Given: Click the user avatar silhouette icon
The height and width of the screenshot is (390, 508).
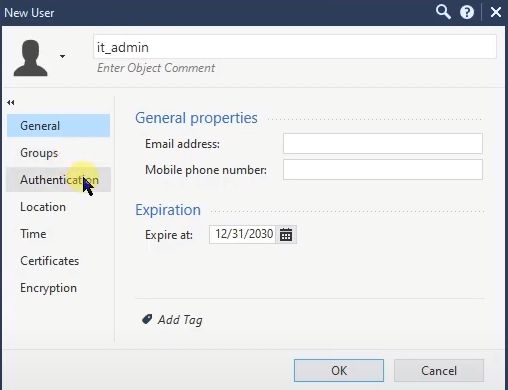Looking at the screenshot, I should [x=30, y=58].
